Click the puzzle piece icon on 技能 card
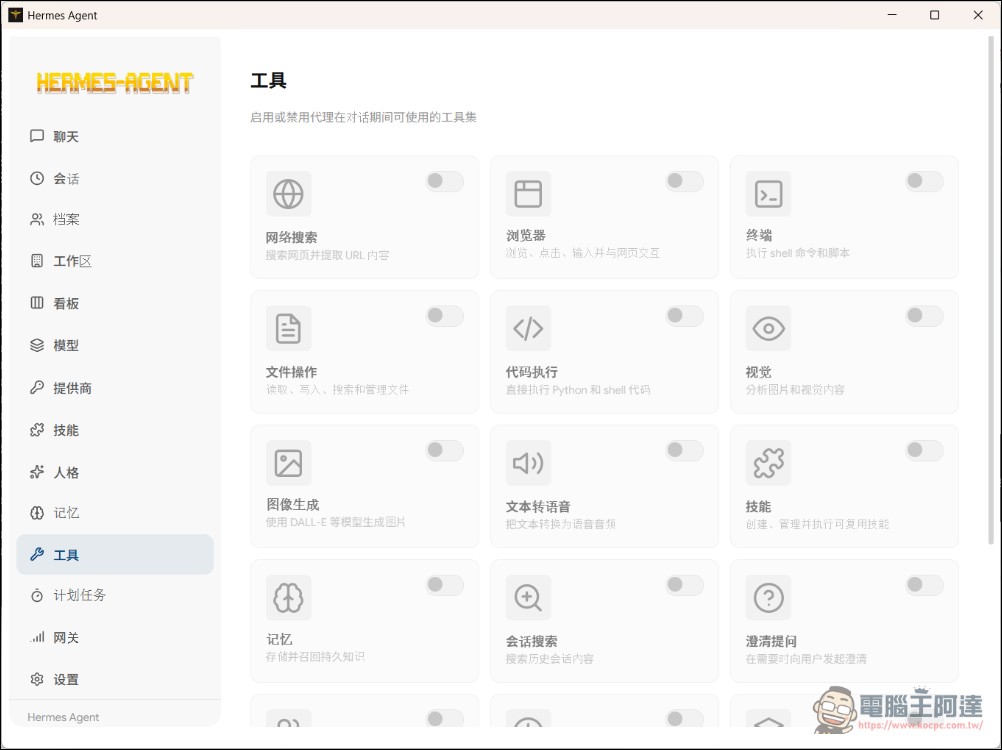The image size is (1002, 750). point(768,463)
